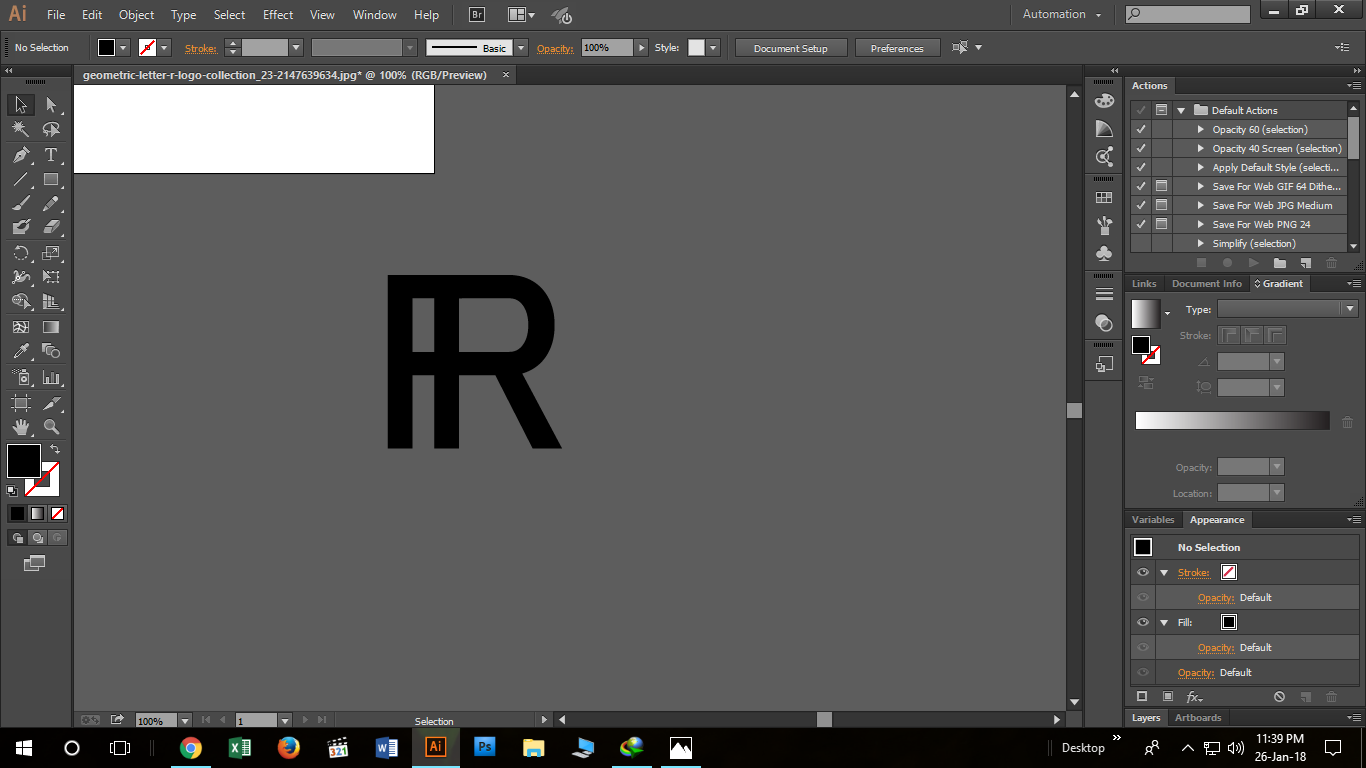Open Adobe Bridge from the Br button
The image size is (1366, 768).
(x=478, y=15)
